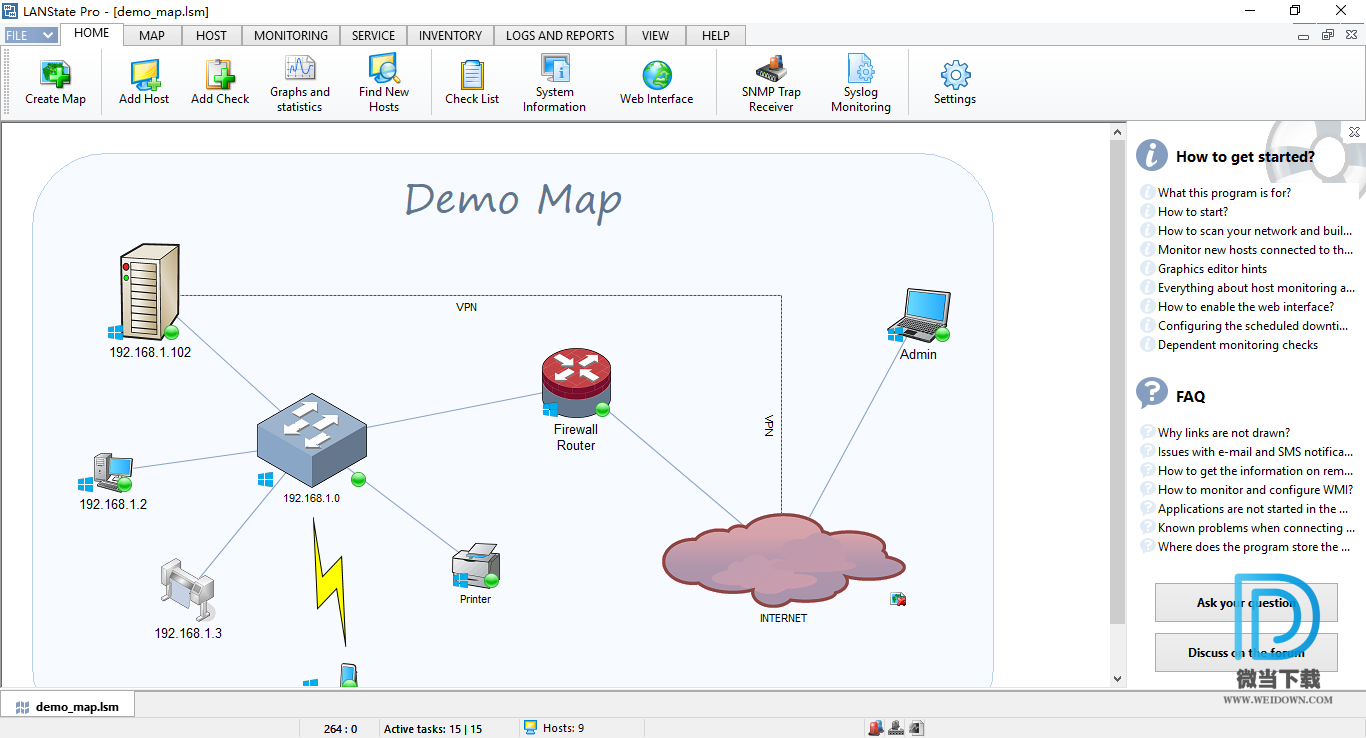Screen dimensions: 1366x738
Task: Select the INTERNET cloud on map
Action: tap(782, 560)
